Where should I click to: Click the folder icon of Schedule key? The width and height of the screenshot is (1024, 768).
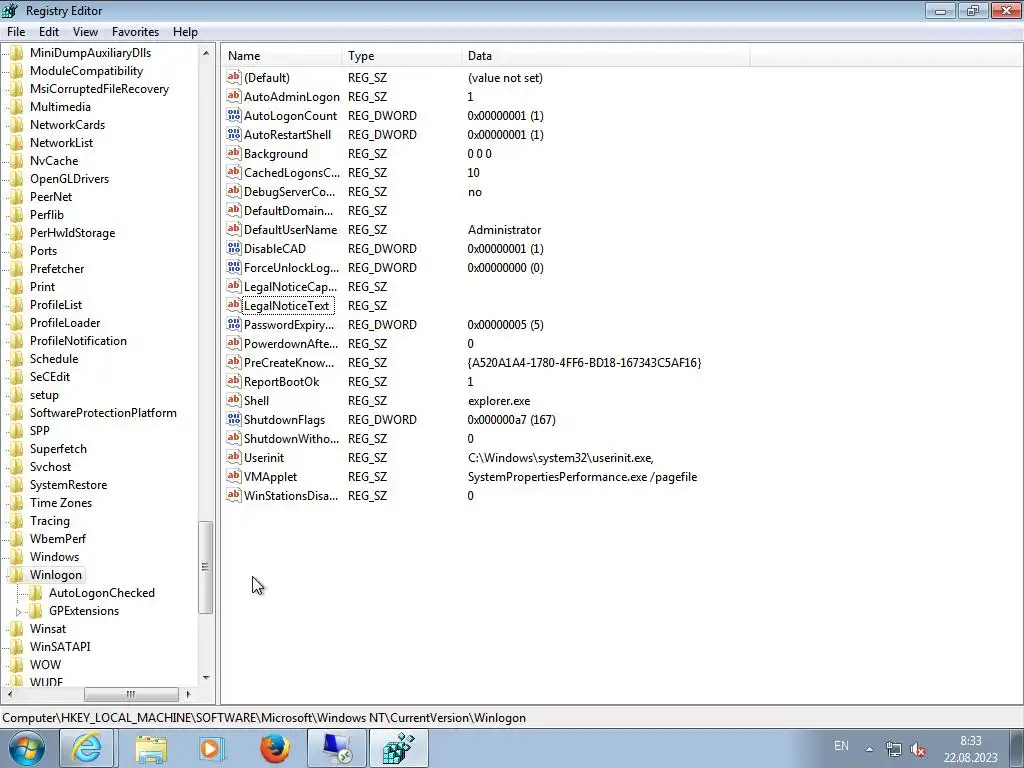point(17,359)
